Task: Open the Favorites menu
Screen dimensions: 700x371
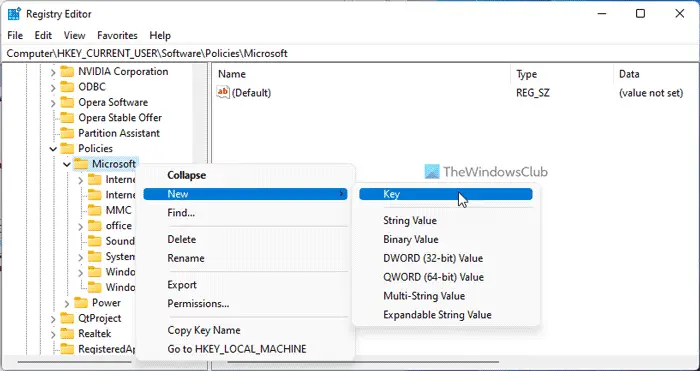Action: click(x=117, y=35)
